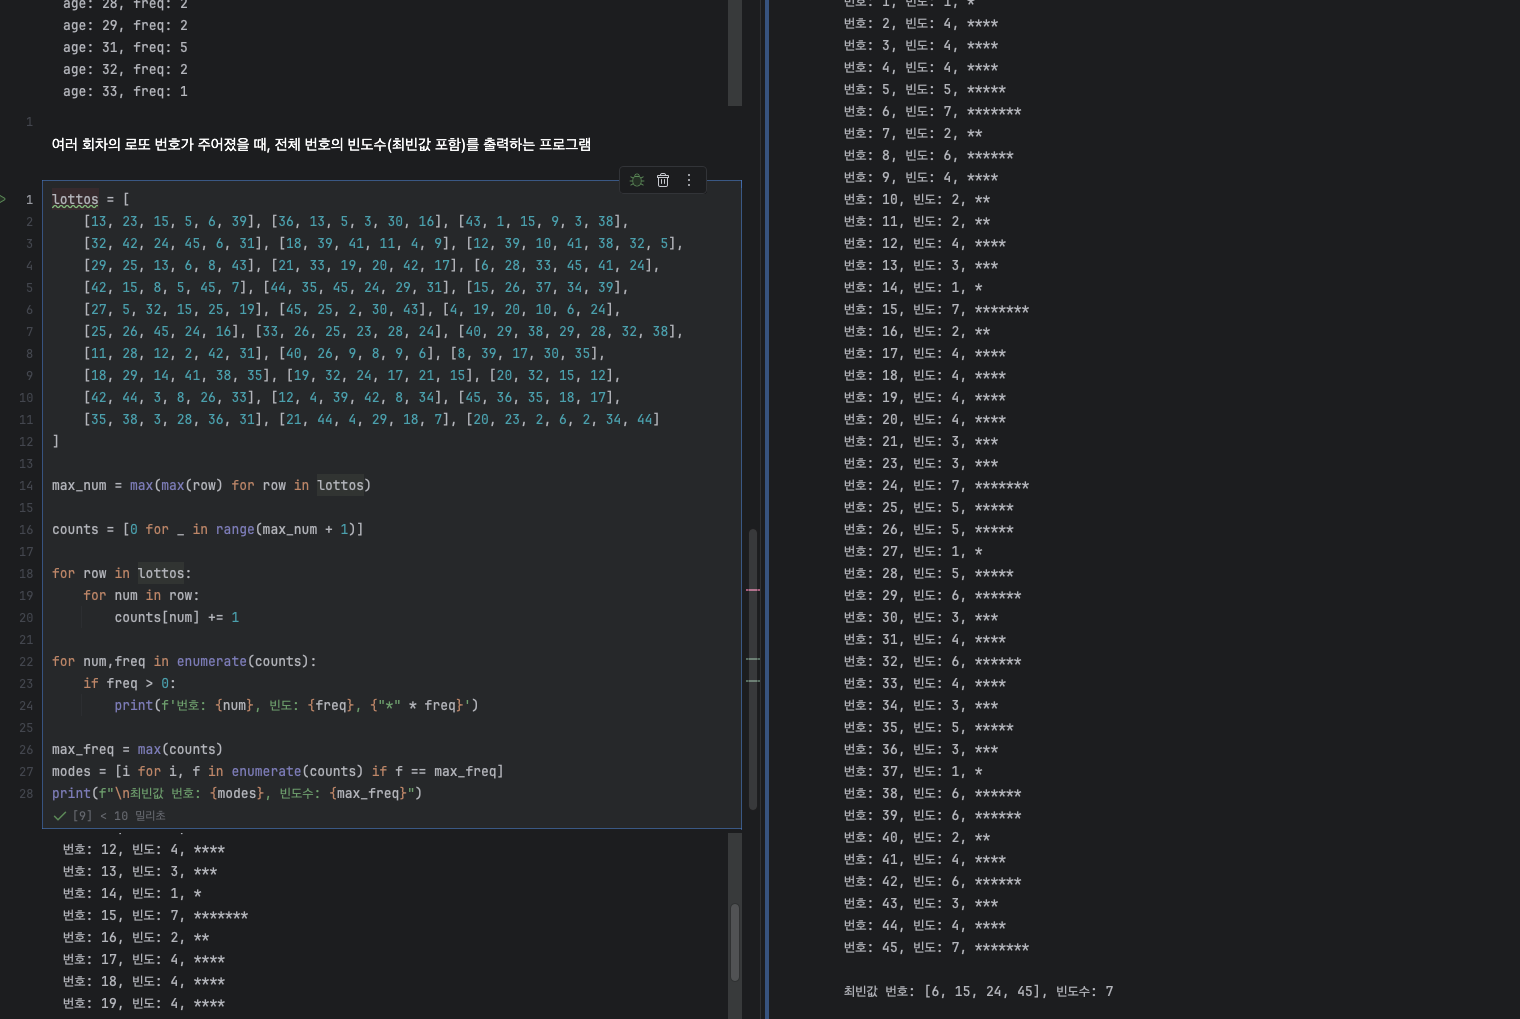
Task: Click the '번호: 29, 빈도: 6' output line
Action: (x=932, y=595)
